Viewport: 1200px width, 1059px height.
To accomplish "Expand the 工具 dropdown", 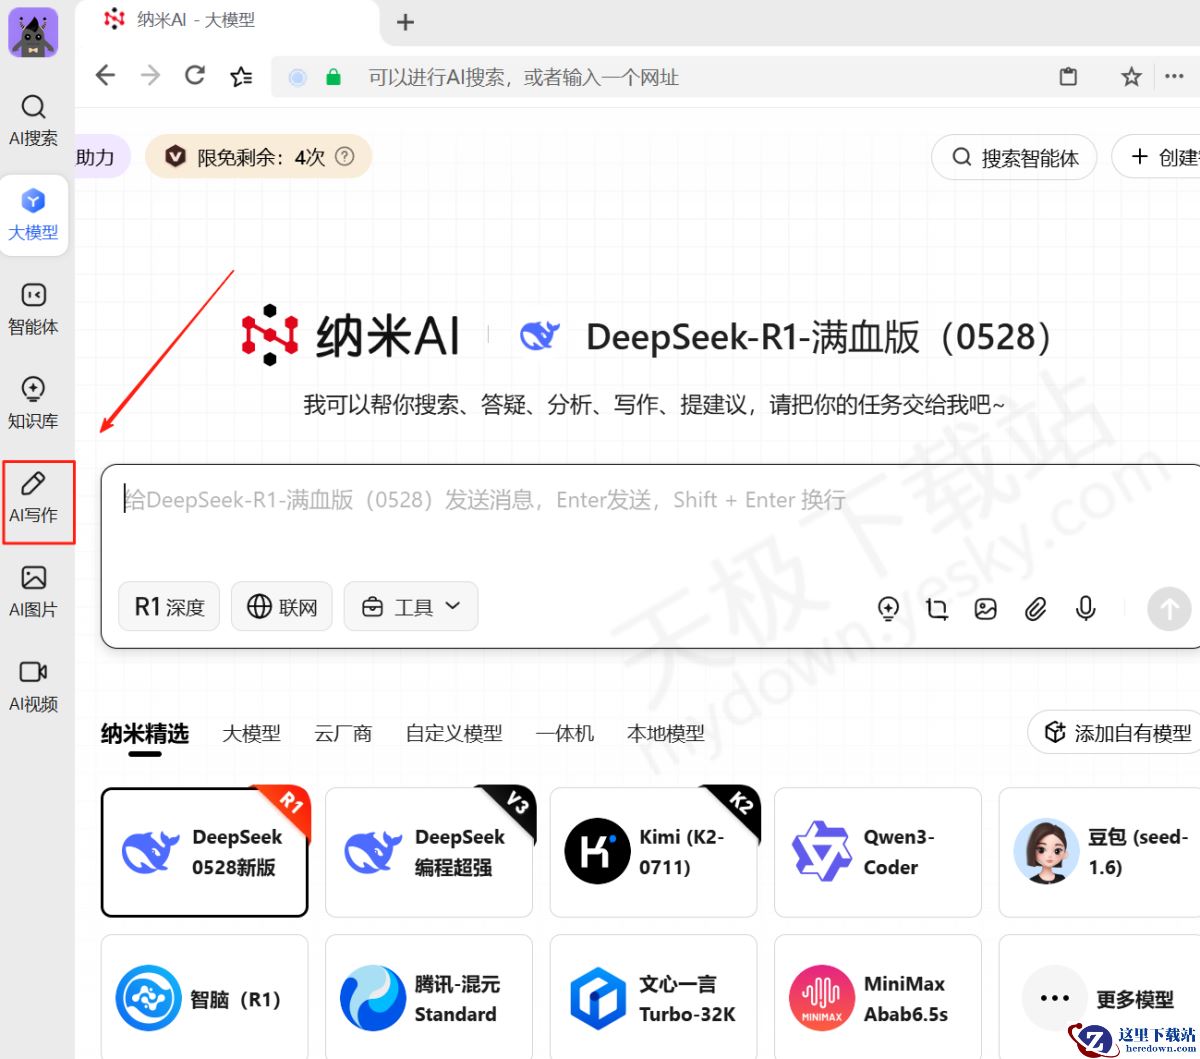I will click(x=411, y=607).
